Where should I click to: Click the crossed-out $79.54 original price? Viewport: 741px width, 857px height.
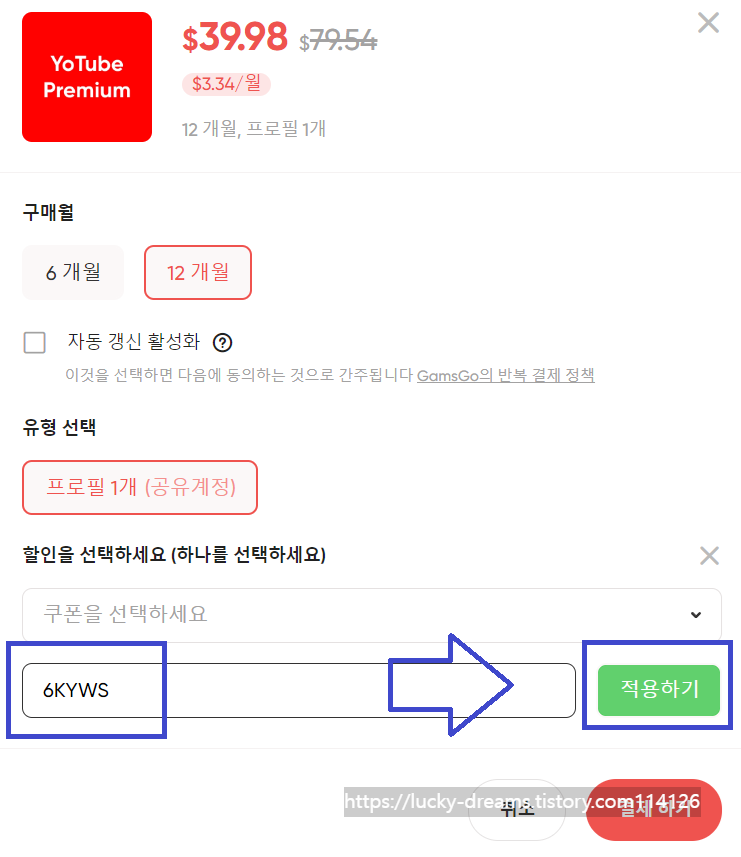pos(338,41)
